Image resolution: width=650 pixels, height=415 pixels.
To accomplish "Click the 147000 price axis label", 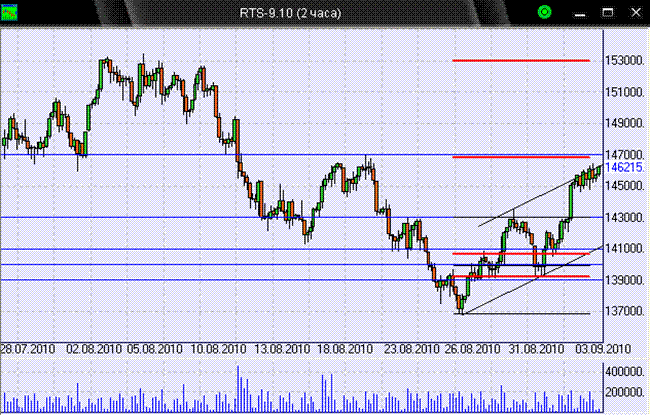I will (624, 155).
